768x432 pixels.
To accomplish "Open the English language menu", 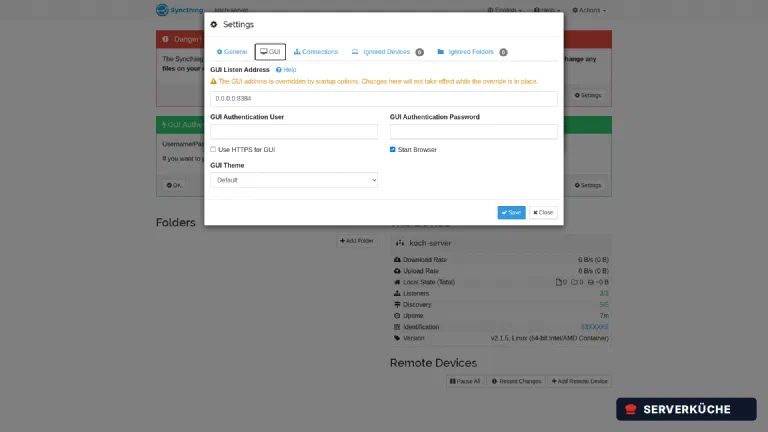I will pyautogui.click(x=504, y=10).
